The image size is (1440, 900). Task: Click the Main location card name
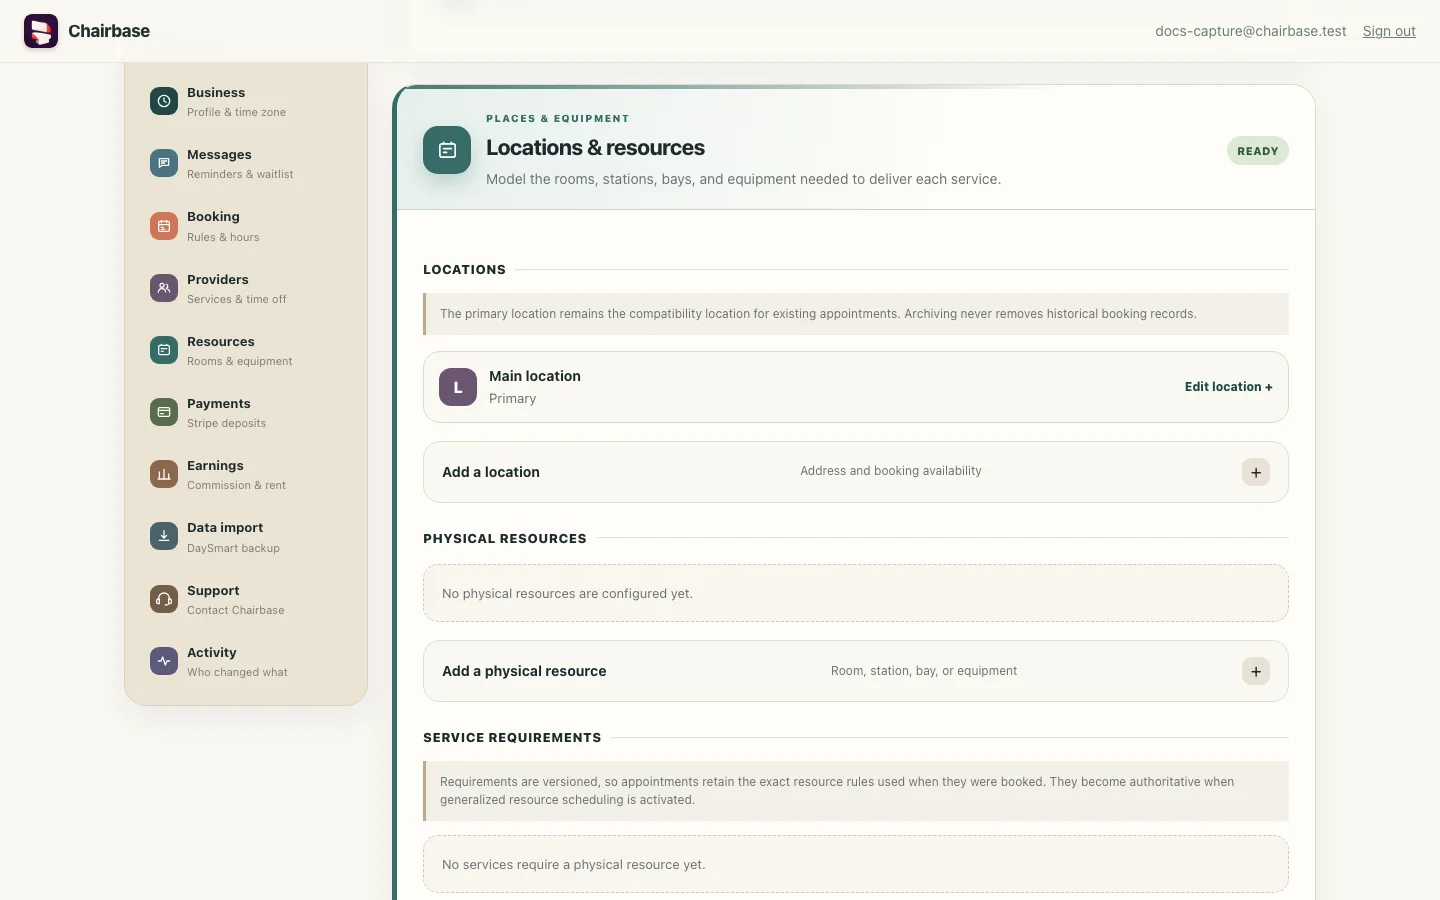tap(535, 376)
